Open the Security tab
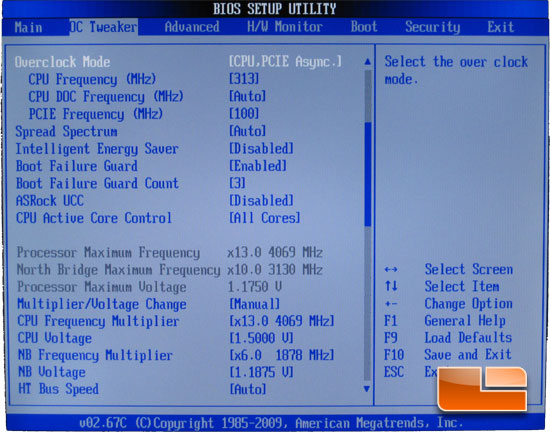The image size is (550, 432). pos(433,27)
